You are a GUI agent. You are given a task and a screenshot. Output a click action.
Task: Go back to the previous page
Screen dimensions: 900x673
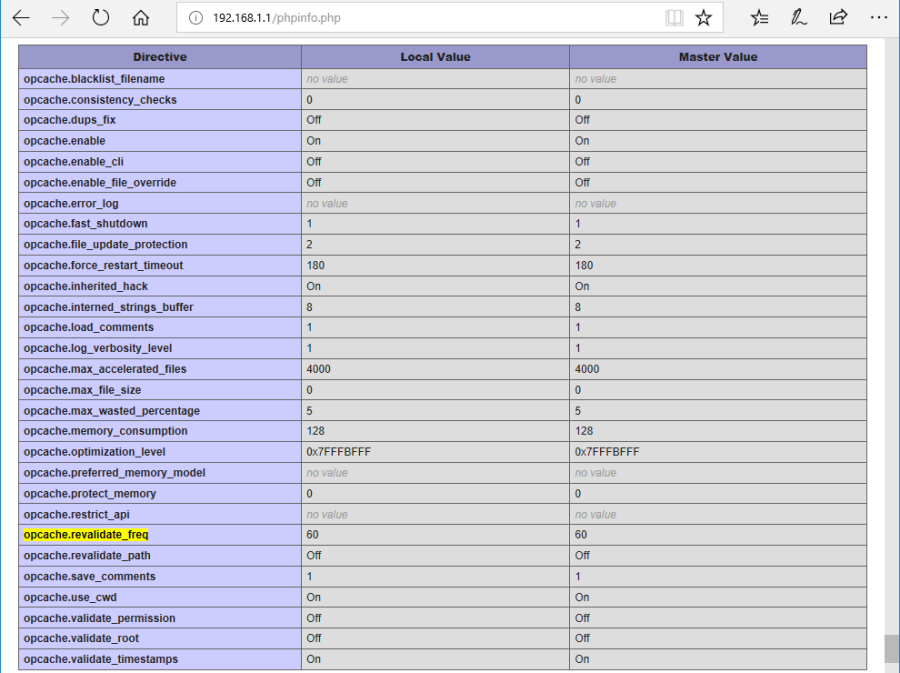click(x=21, y=18)
